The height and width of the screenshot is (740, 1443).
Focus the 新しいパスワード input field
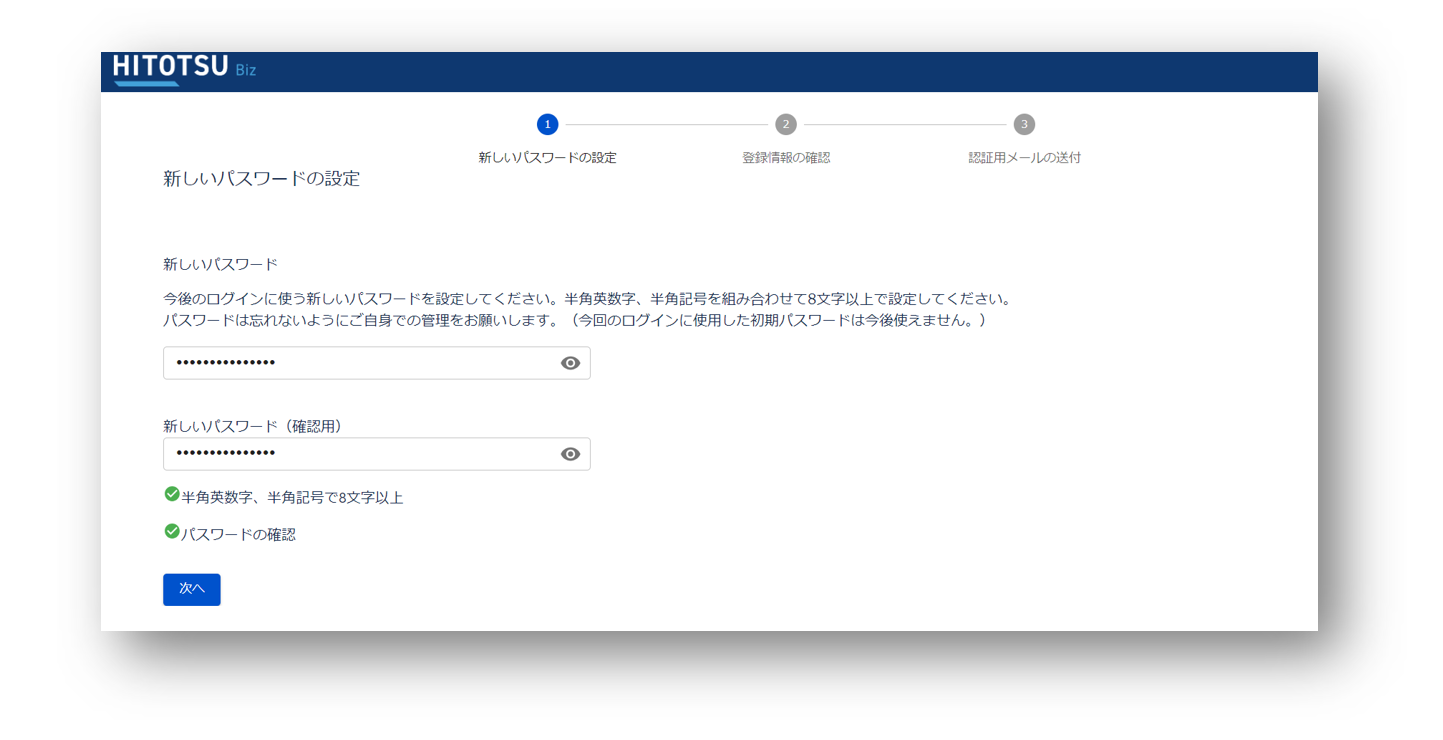(x=376, y=363)
